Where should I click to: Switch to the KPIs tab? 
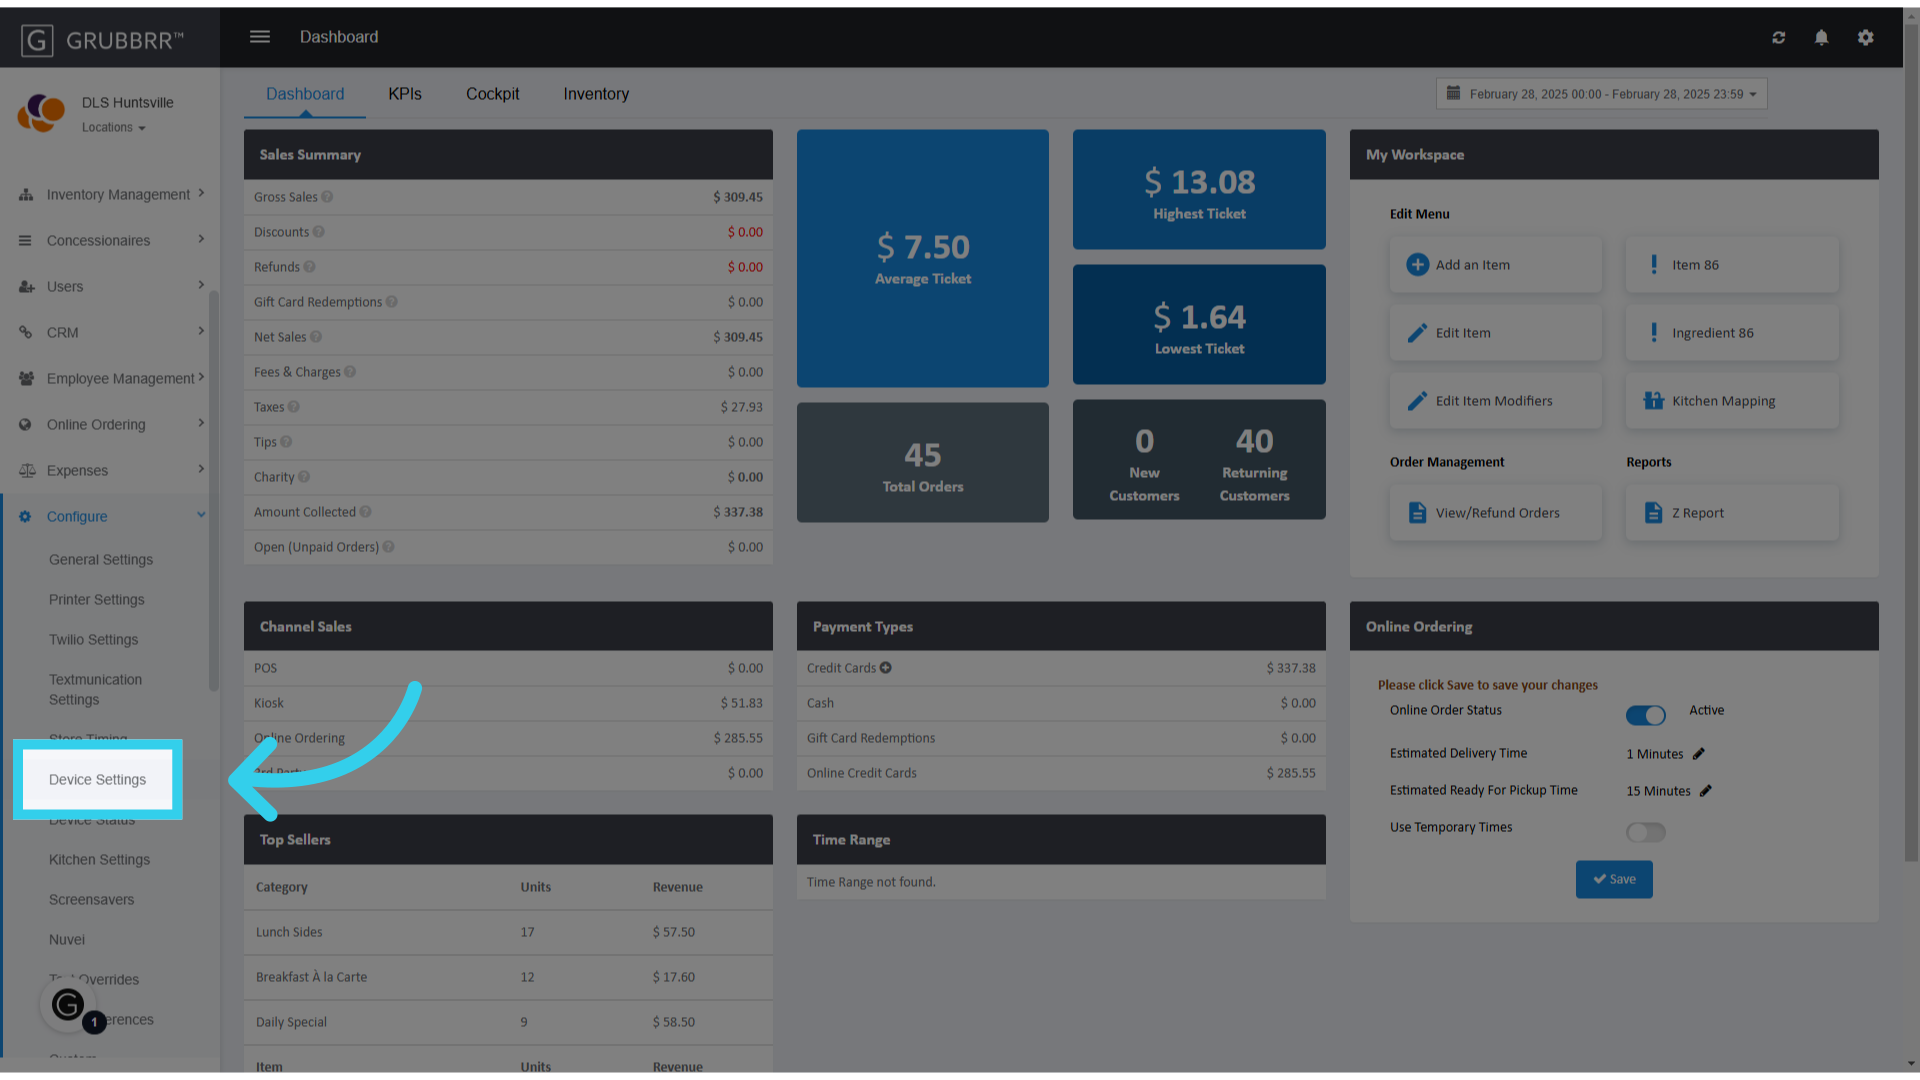pos(405,94)
